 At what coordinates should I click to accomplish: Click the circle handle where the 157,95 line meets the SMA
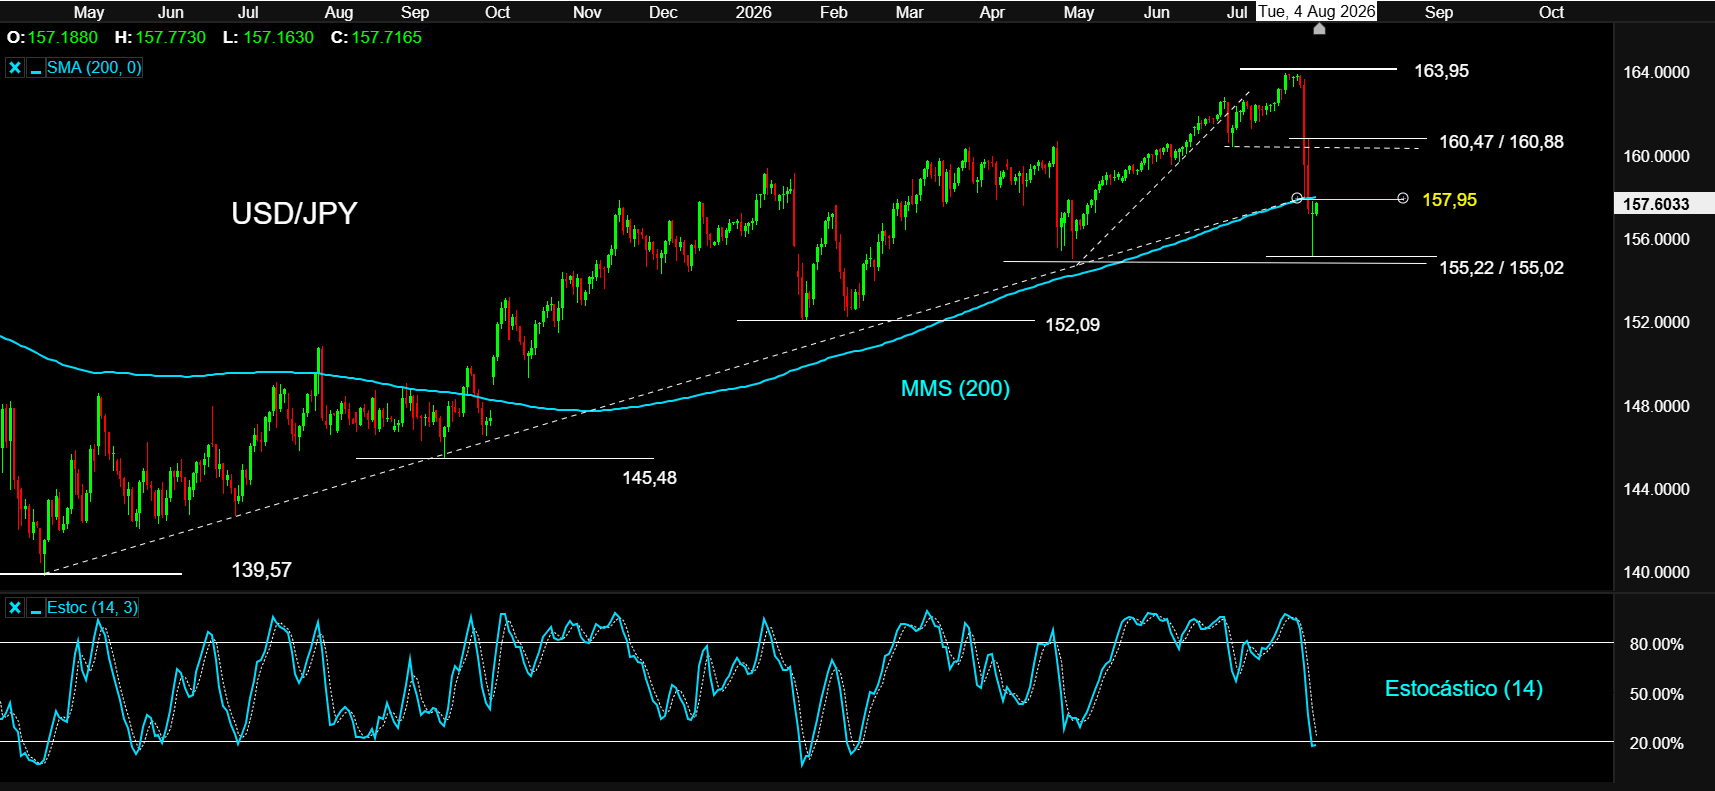pyautogui.click(x=1297, y=198)
